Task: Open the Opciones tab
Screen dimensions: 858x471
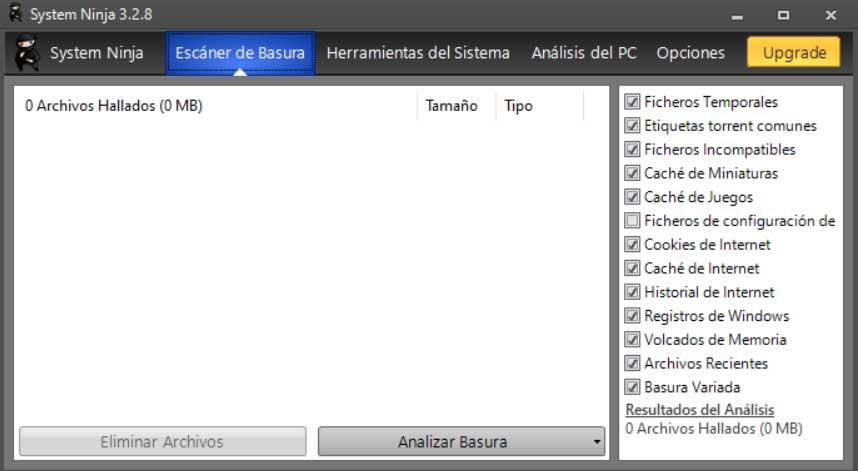Action: [691, 53]
